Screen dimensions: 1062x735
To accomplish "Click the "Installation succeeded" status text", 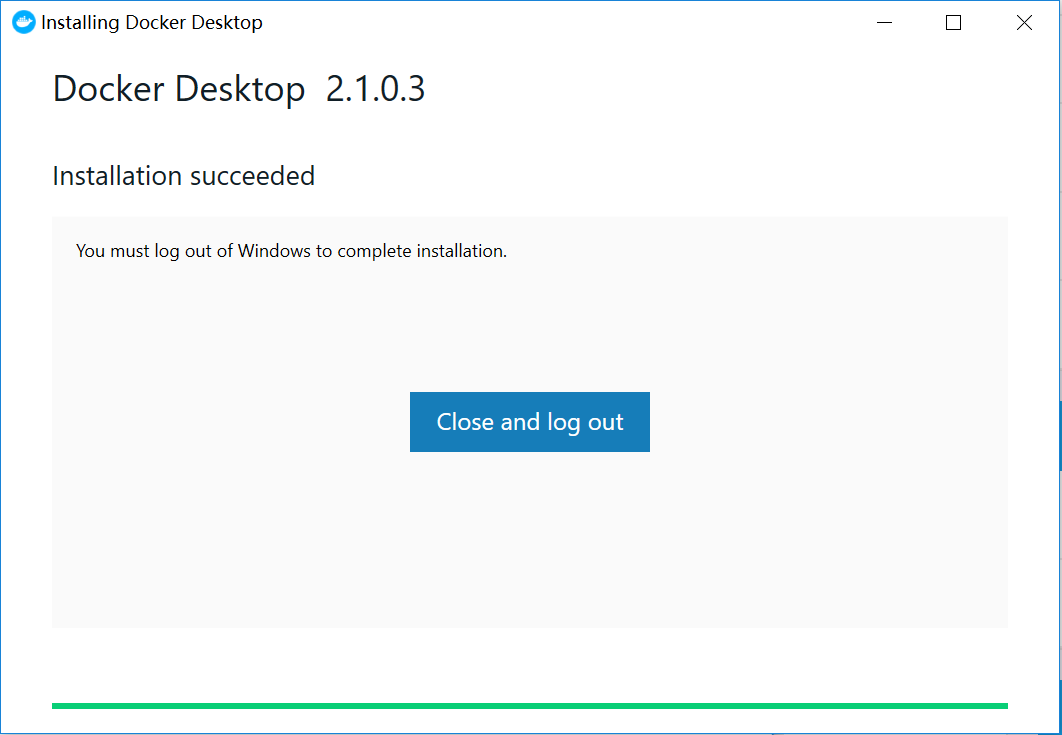I will pos(183,176).
